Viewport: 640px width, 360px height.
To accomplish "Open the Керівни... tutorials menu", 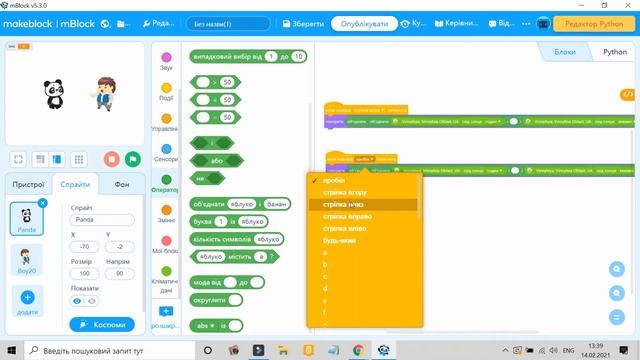I will click(456, 24).
